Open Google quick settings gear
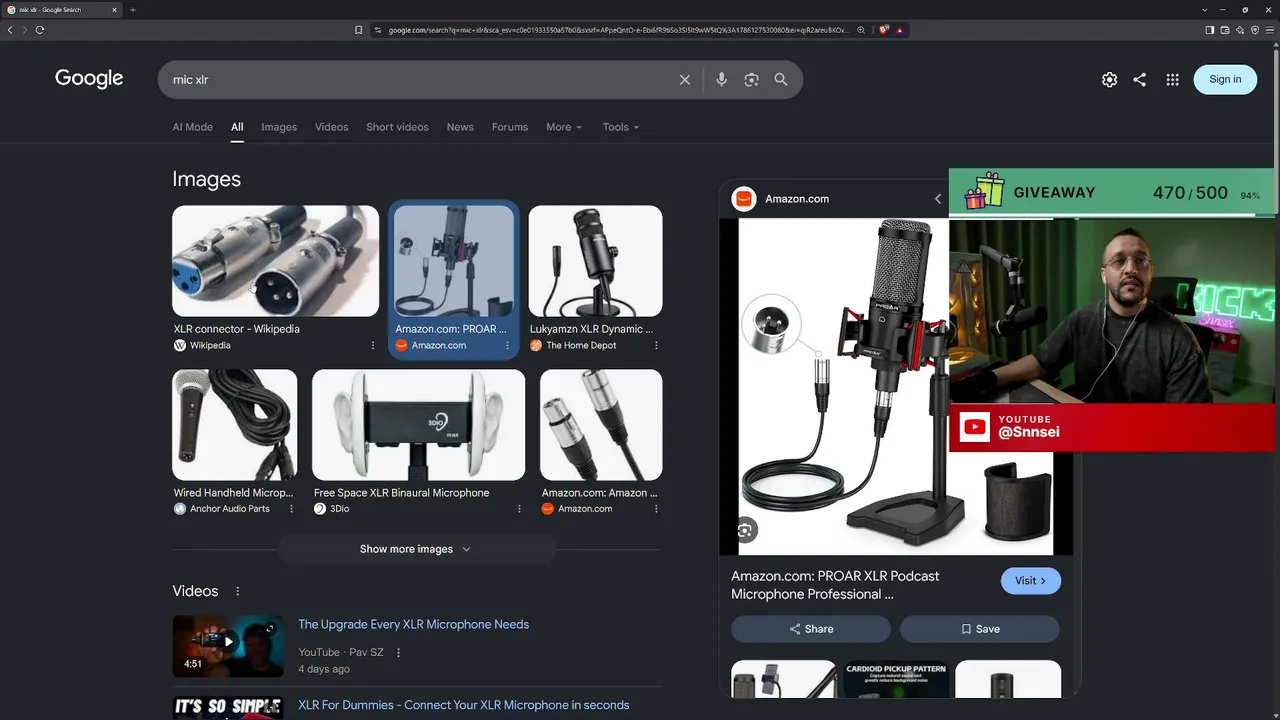 1109,80
